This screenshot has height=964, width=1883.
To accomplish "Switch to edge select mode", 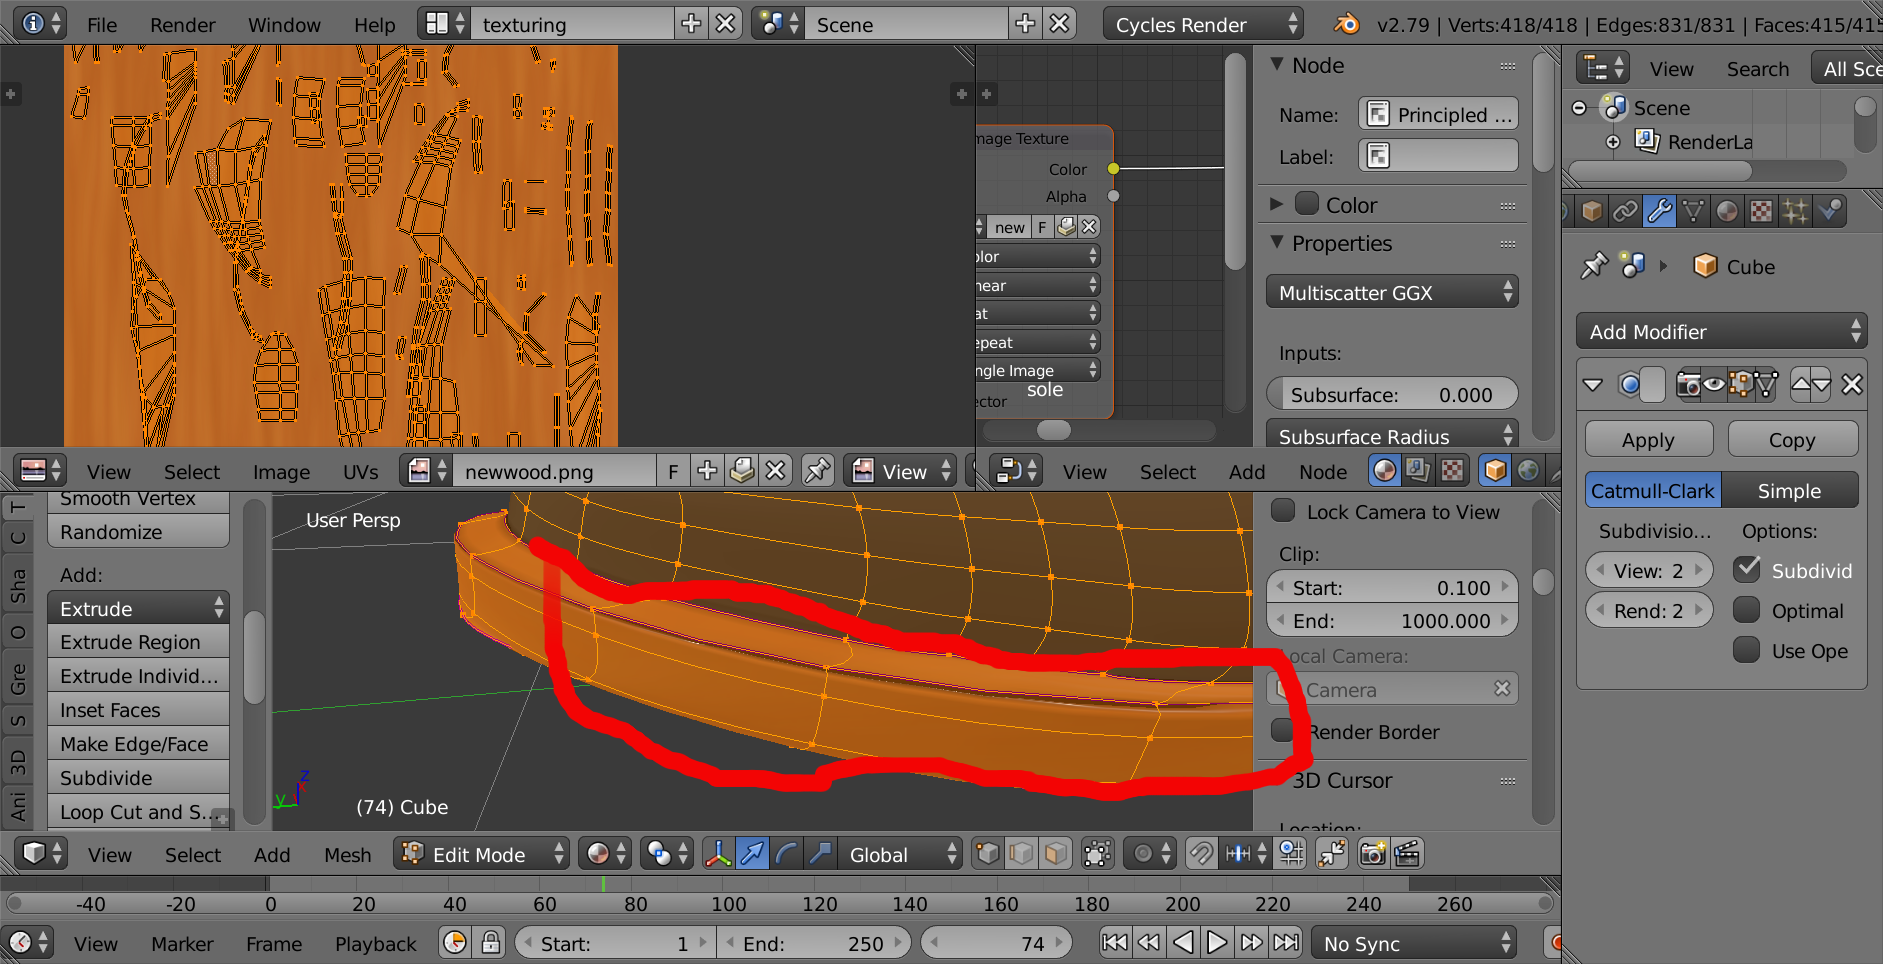I will (x=1021, y=854).
